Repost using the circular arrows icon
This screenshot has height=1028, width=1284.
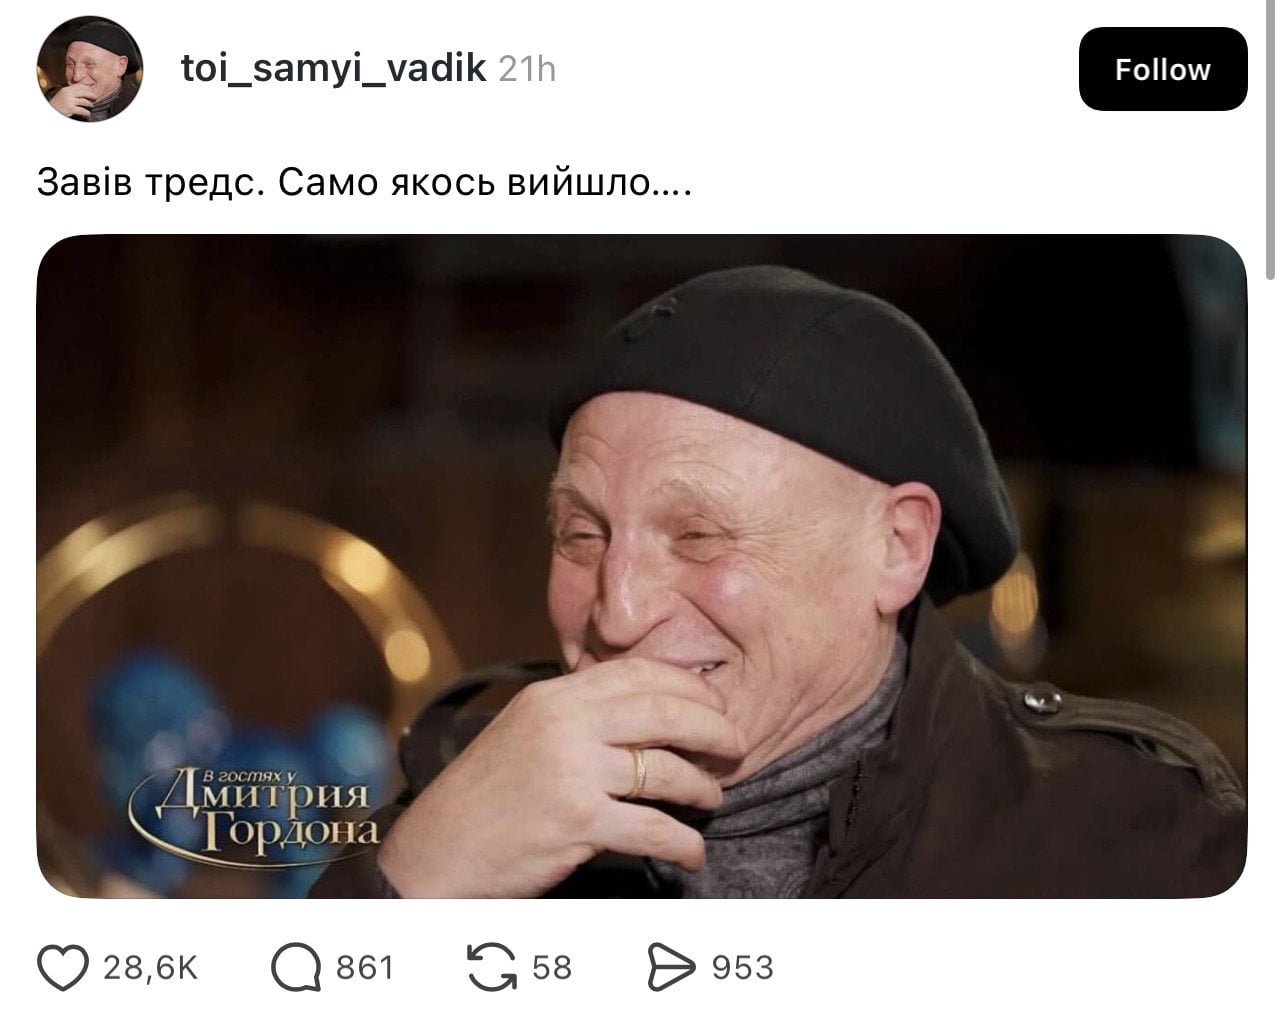pyautogui.click(x=492, y=968)
